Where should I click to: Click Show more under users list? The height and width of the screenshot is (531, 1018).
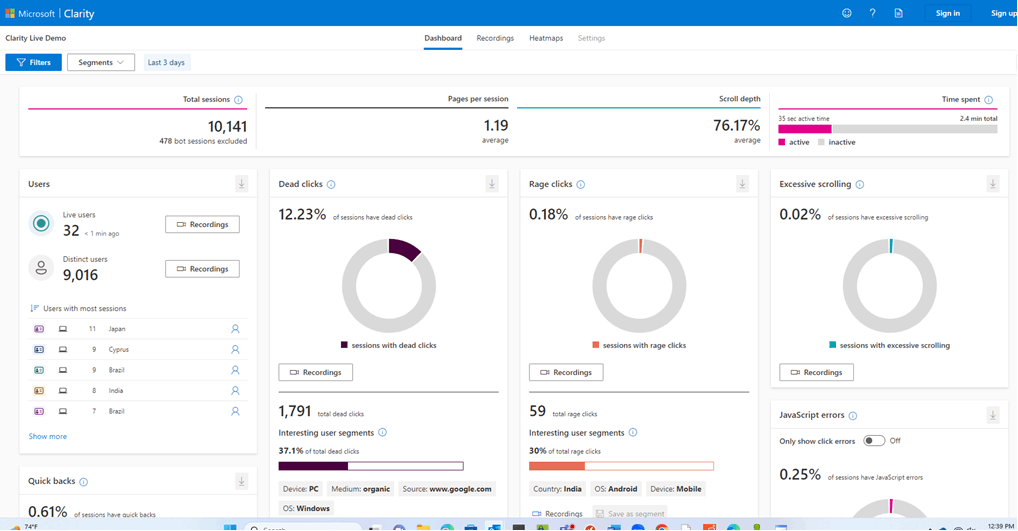tap(47, 436)
